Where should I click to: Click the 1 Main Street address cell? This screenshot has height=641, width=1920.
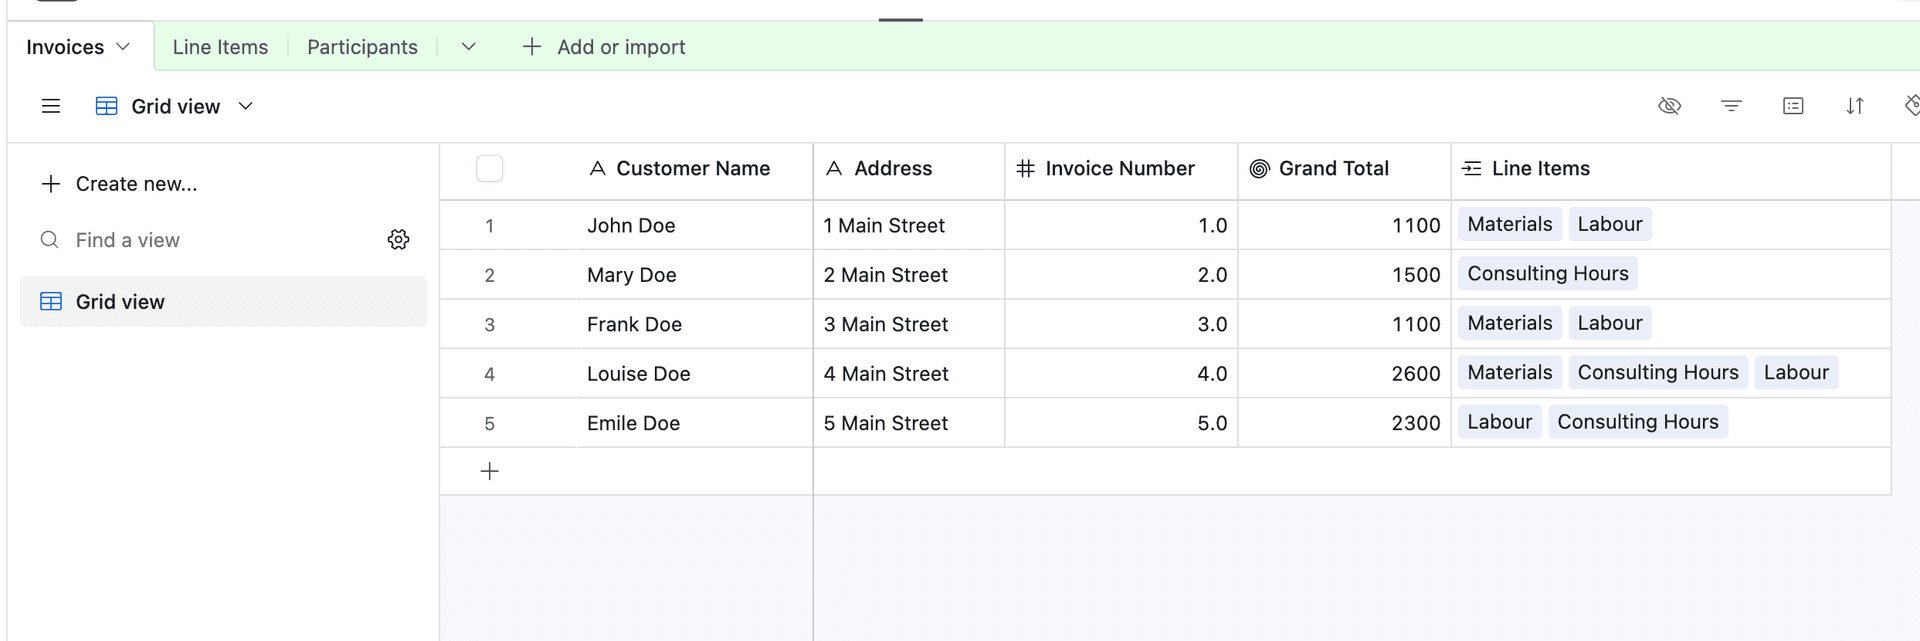(909, 226)
